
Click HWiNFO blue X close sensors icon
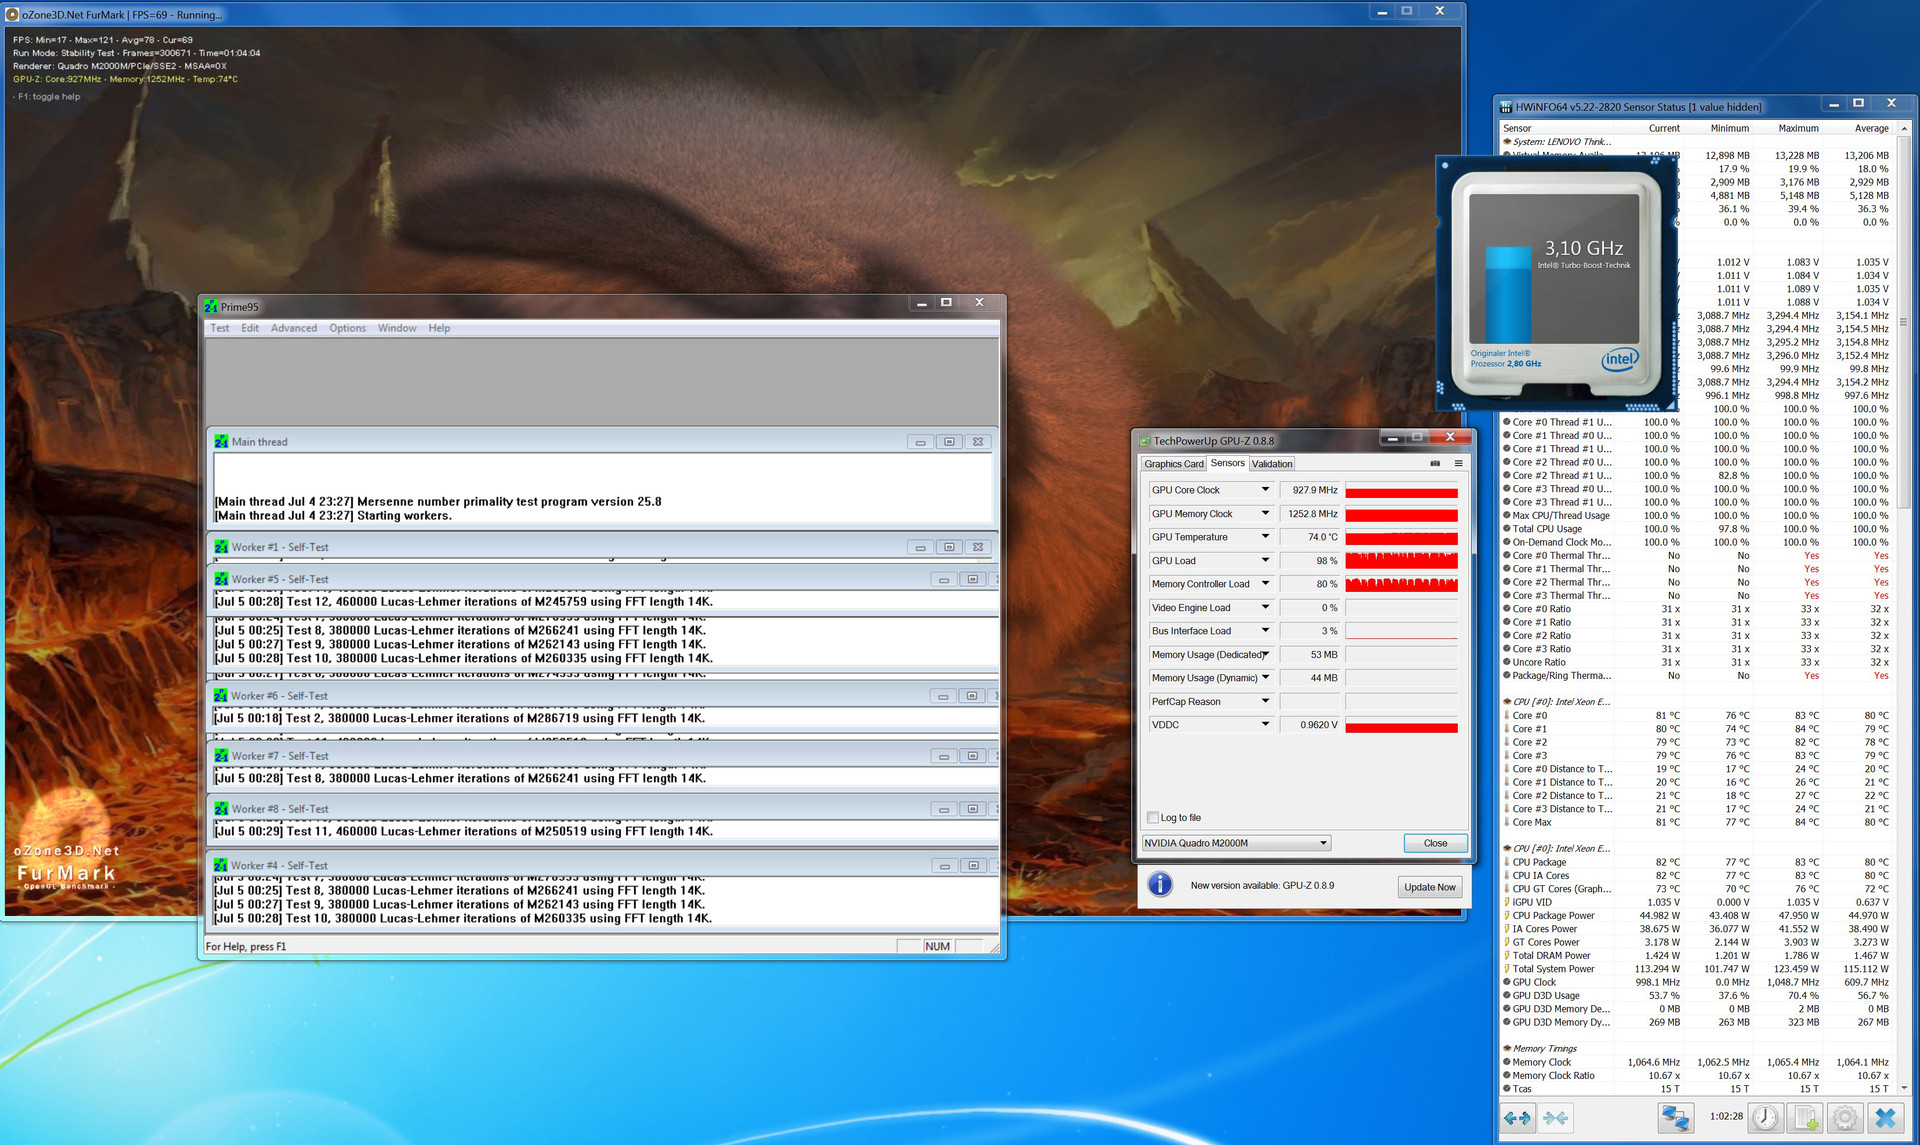1885,1118
